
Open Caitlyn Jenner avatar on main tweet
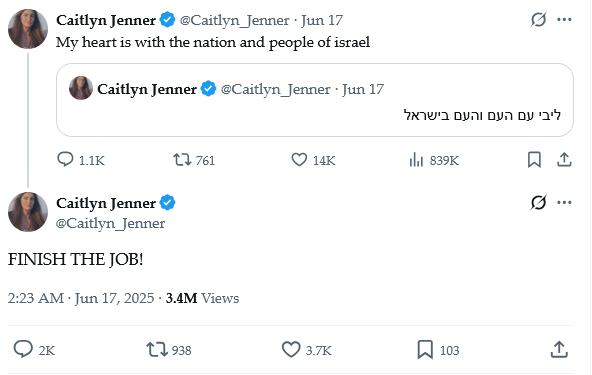(28, 212)
